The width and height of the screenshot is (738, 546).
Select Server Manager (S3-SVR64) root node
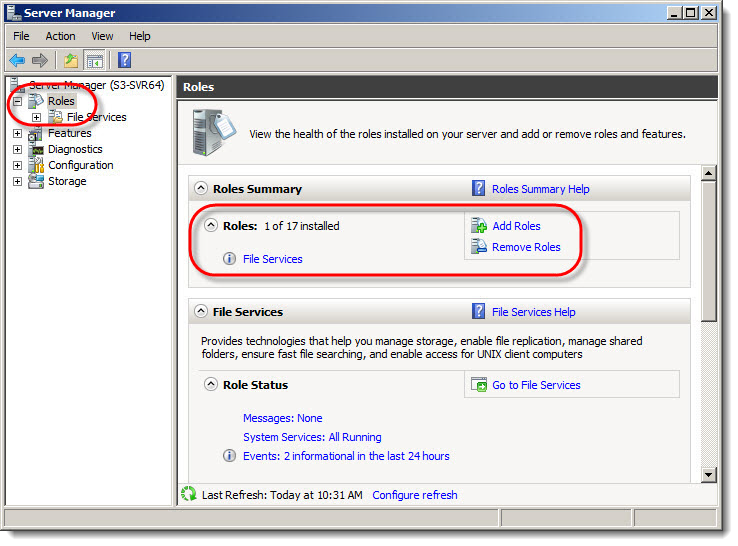coord(96,85)
